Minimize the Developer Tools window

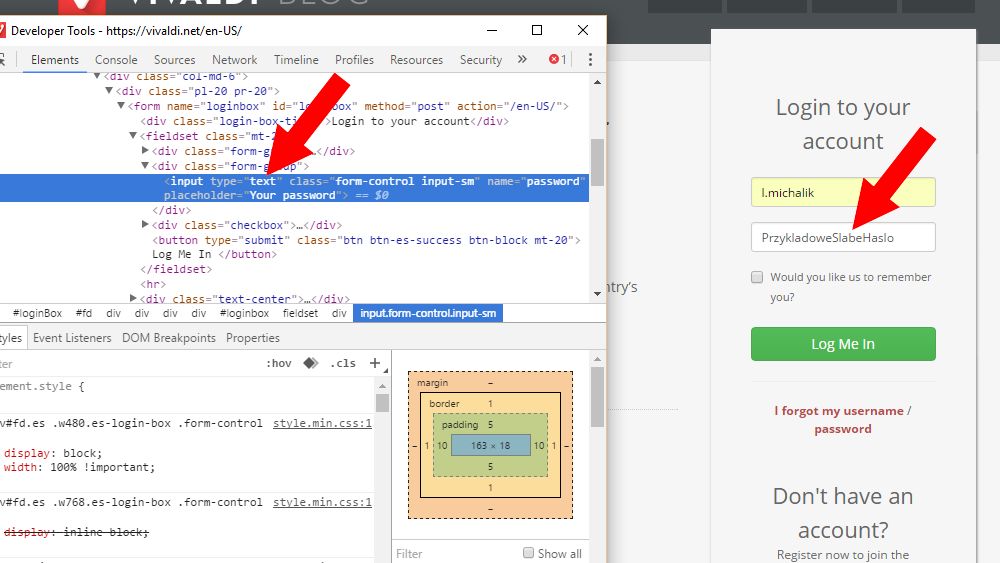click(x=492, y=30)
